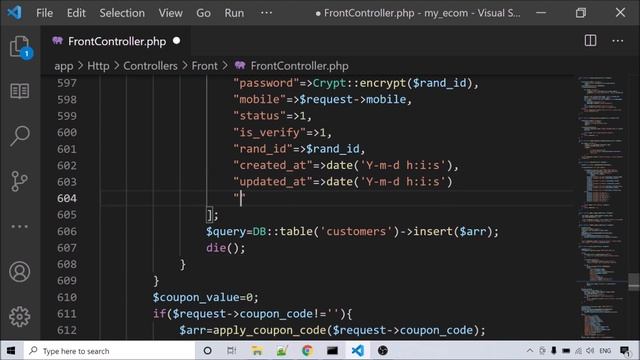Expand hidden menu bar items ellipsis
The height and width of the screenshot is (360, 640).
tap(266, 13)
